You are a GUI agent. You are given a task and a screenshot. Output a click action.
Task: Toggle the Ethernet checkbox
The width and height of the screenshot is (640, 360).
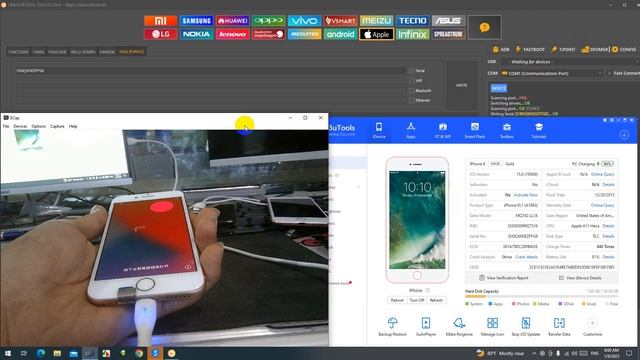tap(411, 100)
